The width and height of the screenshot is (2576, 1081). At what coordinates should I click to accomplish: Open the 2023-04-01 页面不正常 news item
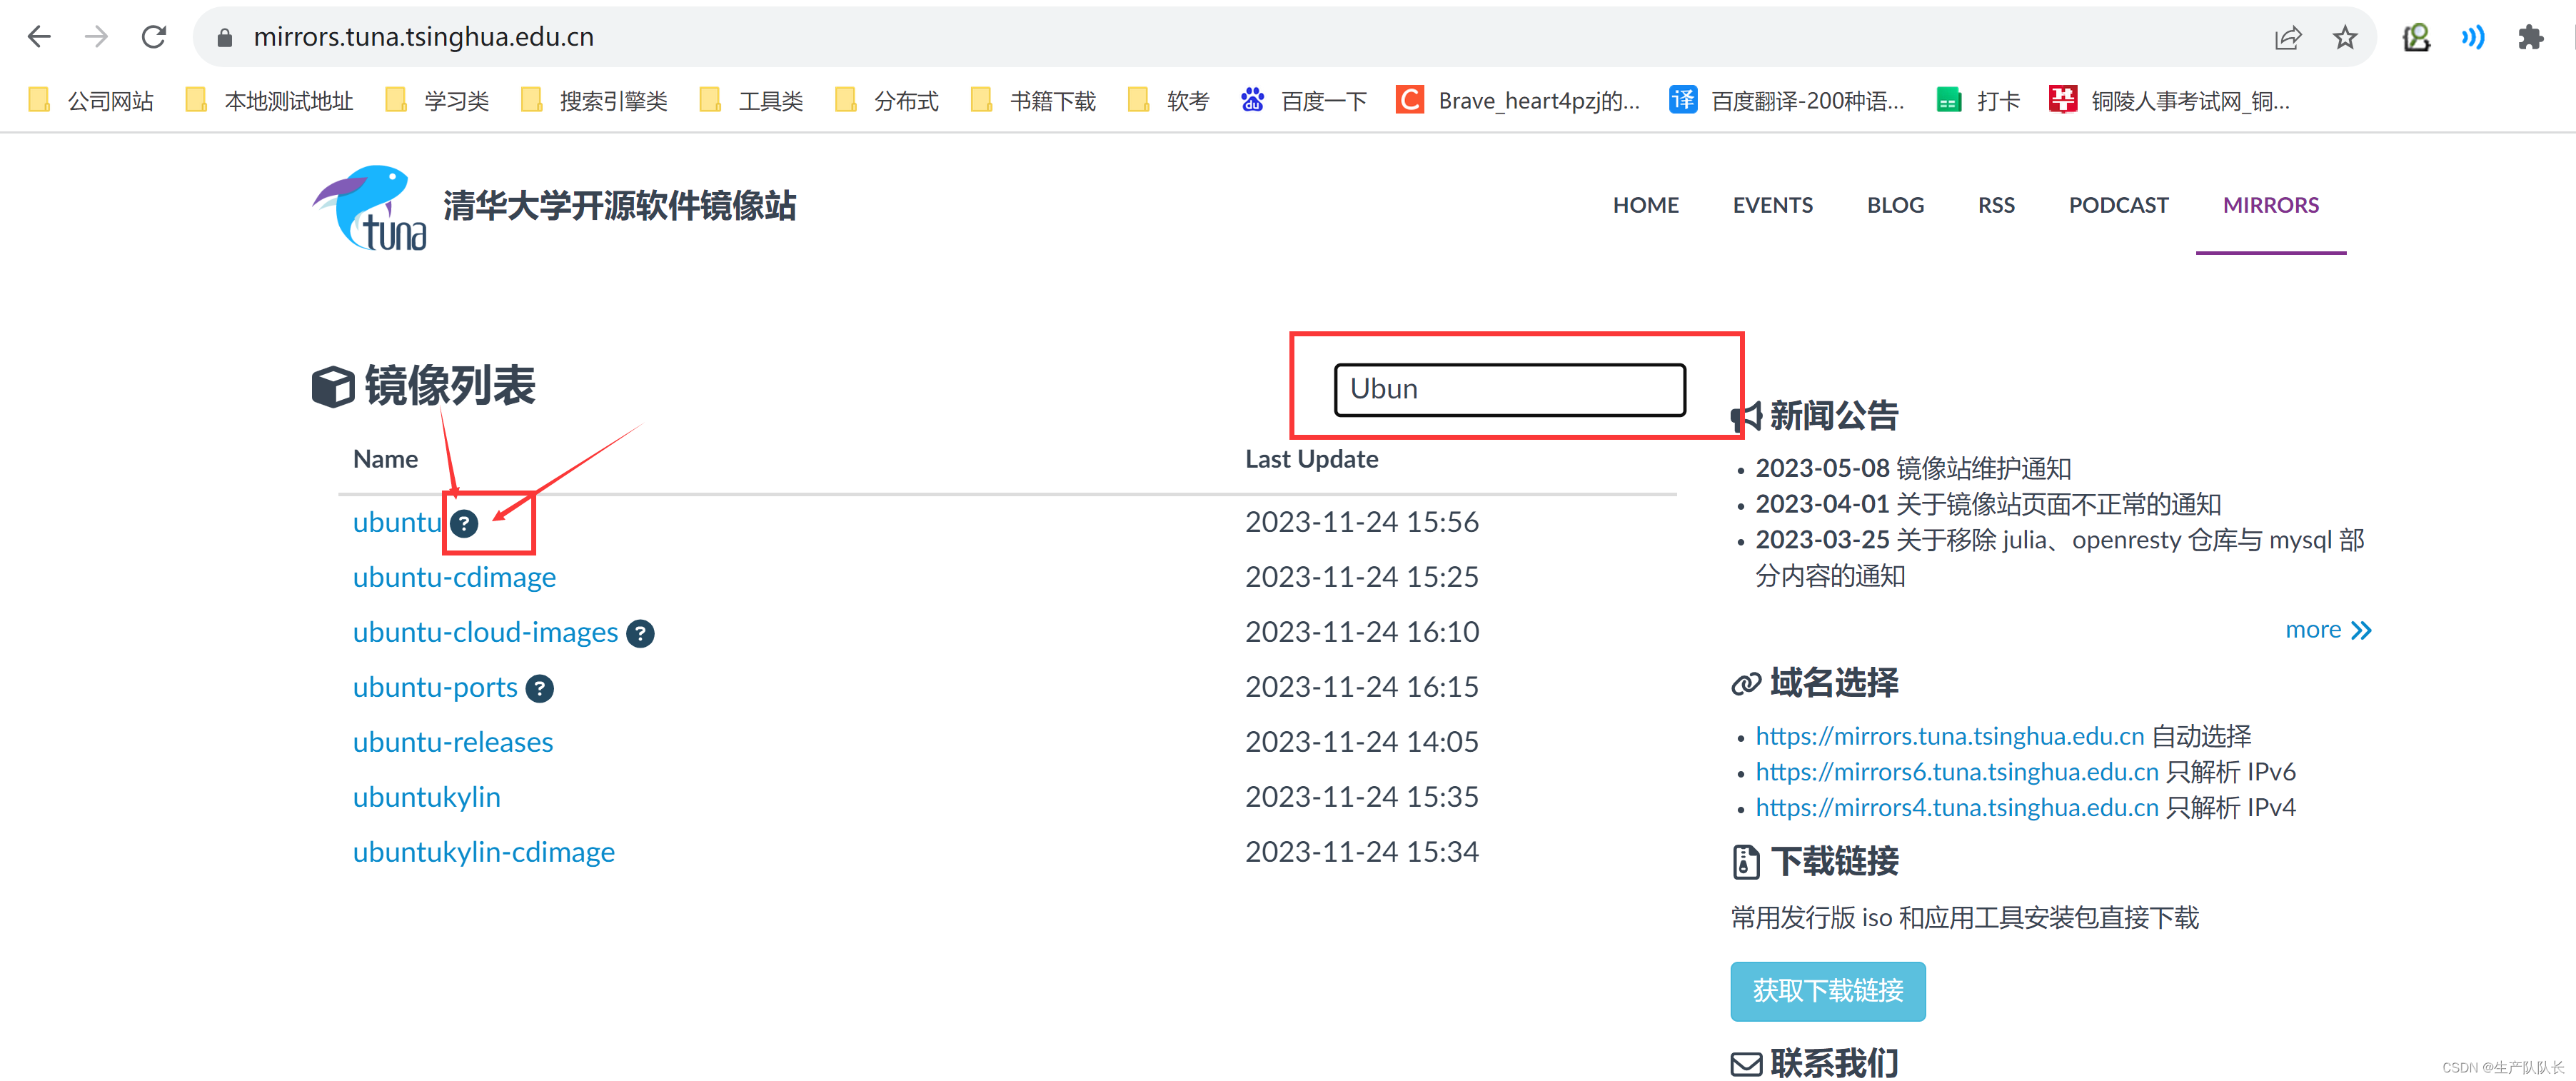(1988, 504)
